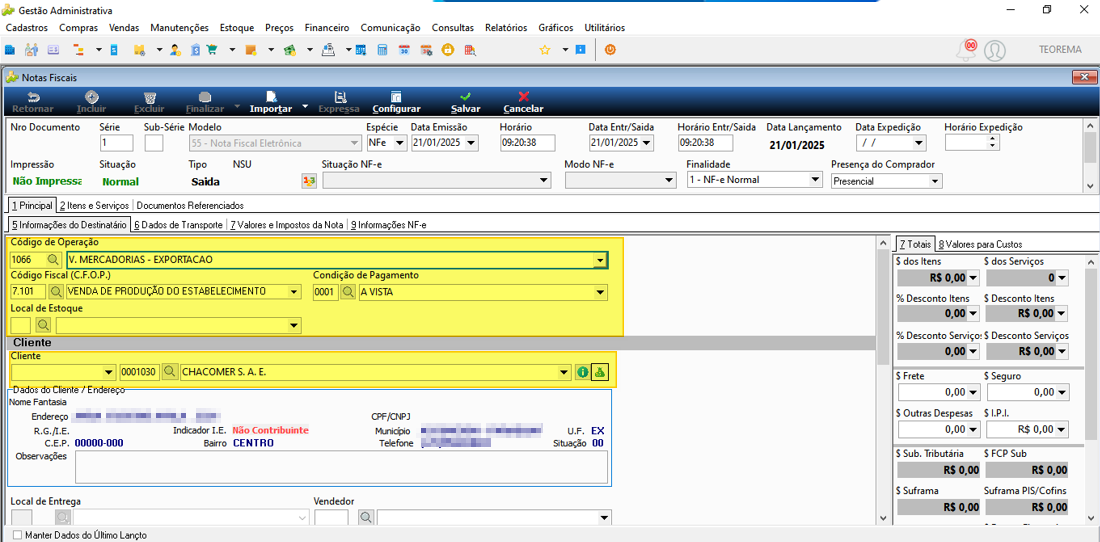Click the Cancelar toolbar button
Viewport: 1100px width, 542px height.
coord(523,102)
